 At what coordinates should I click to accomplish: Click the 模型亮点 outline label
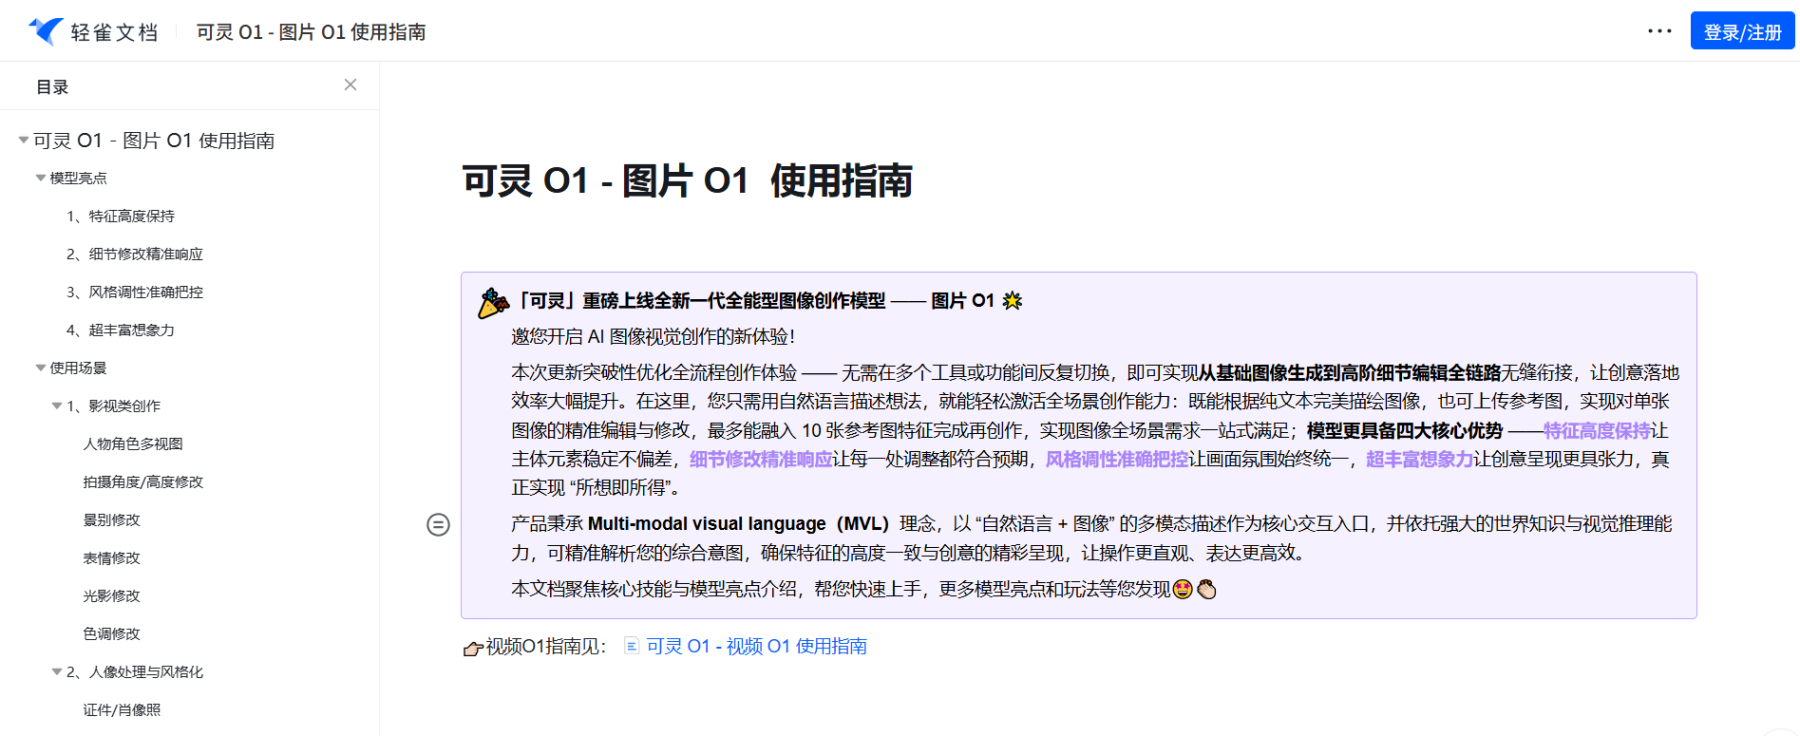tap(78, 178)
